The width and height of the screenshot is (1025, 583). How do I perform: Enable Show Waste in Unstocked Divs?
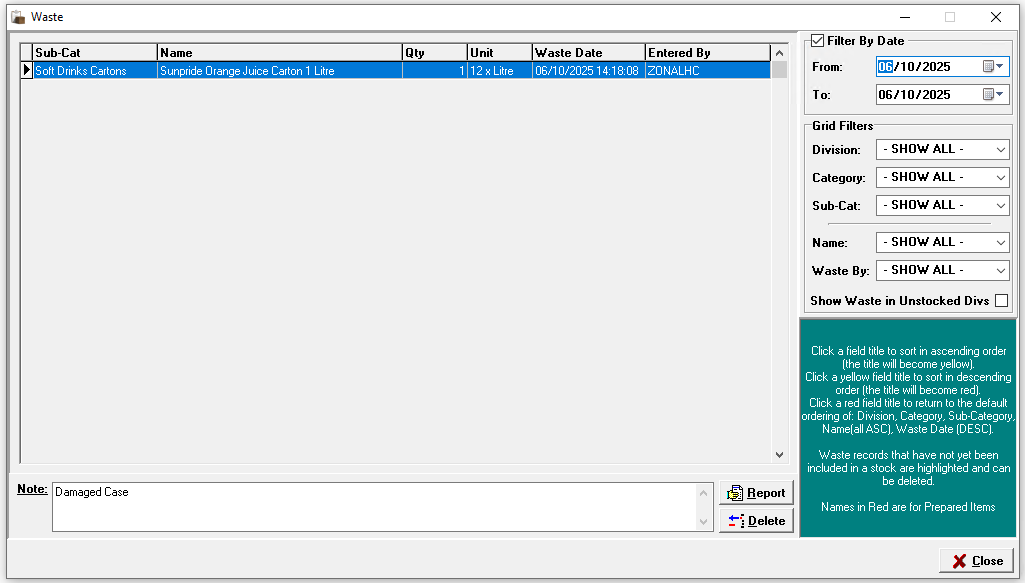click(x=1001, y=301)
